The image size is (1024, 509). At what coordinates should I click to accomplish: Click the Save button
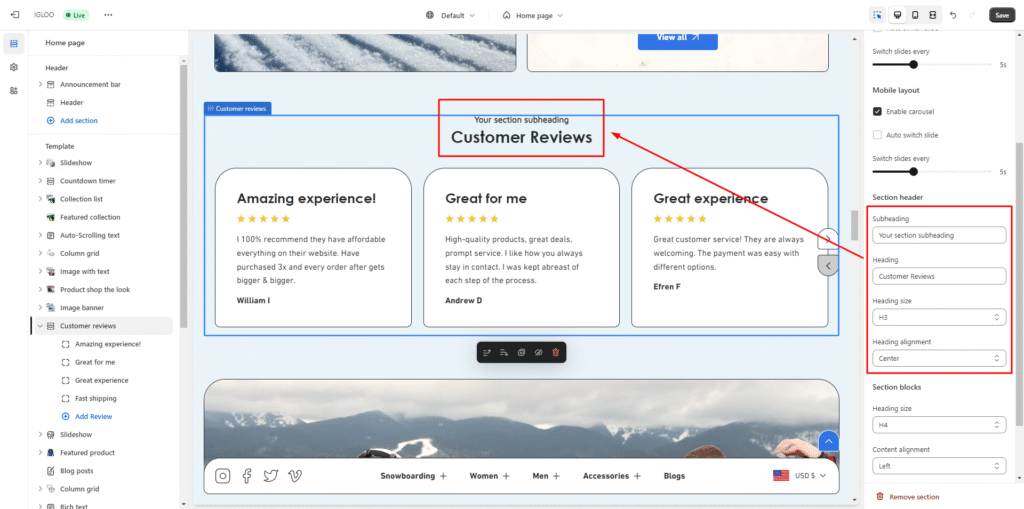1001,15
